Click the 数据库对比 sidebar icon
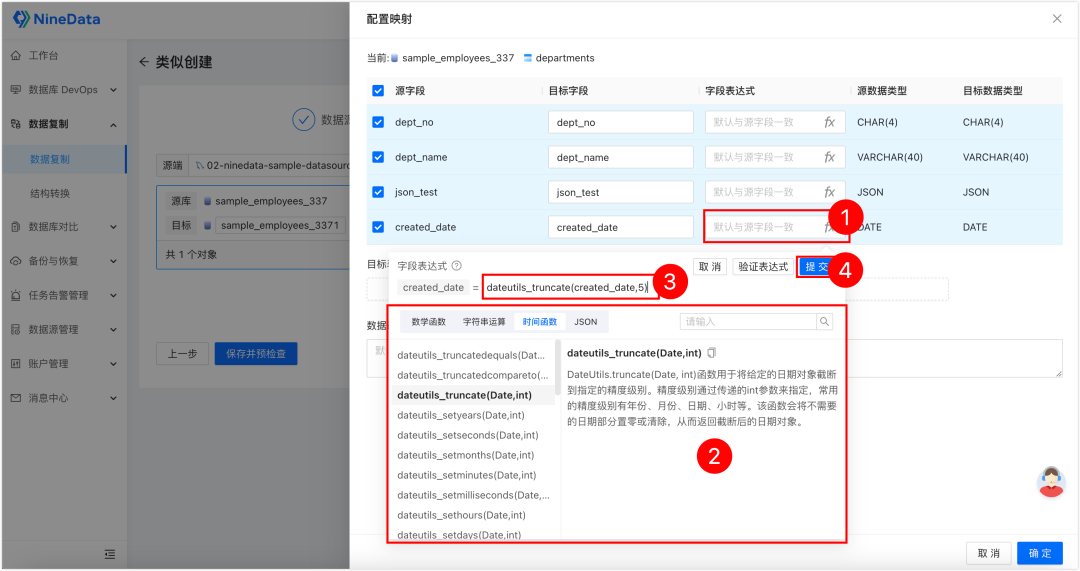Viewport: 1080px width, 571px height. (x=16, y=227)
